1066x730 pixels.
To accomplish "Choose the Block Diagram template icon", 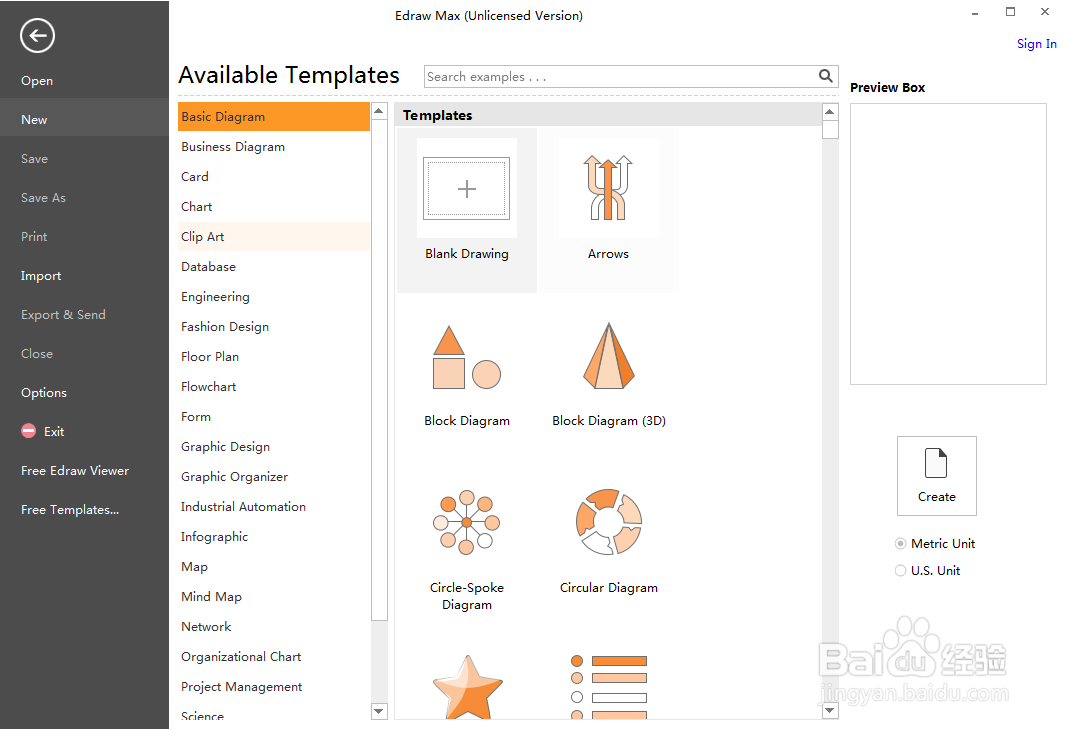I will click(466, 357).
